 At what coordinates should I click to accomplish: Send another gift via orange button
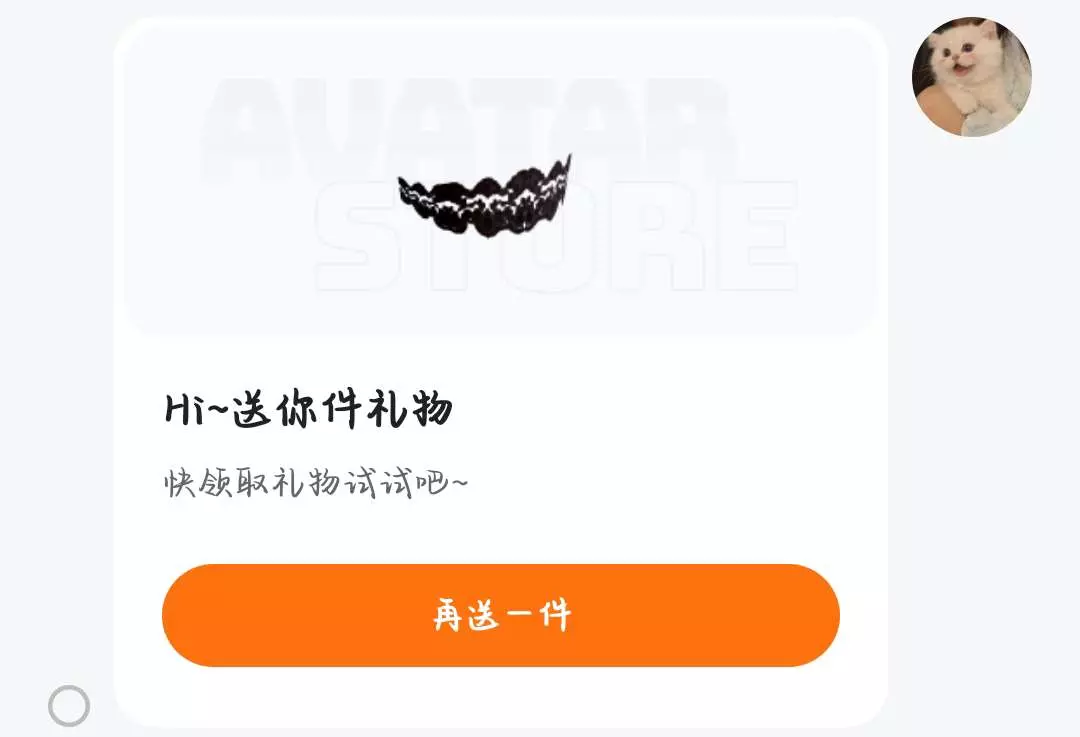501,615
